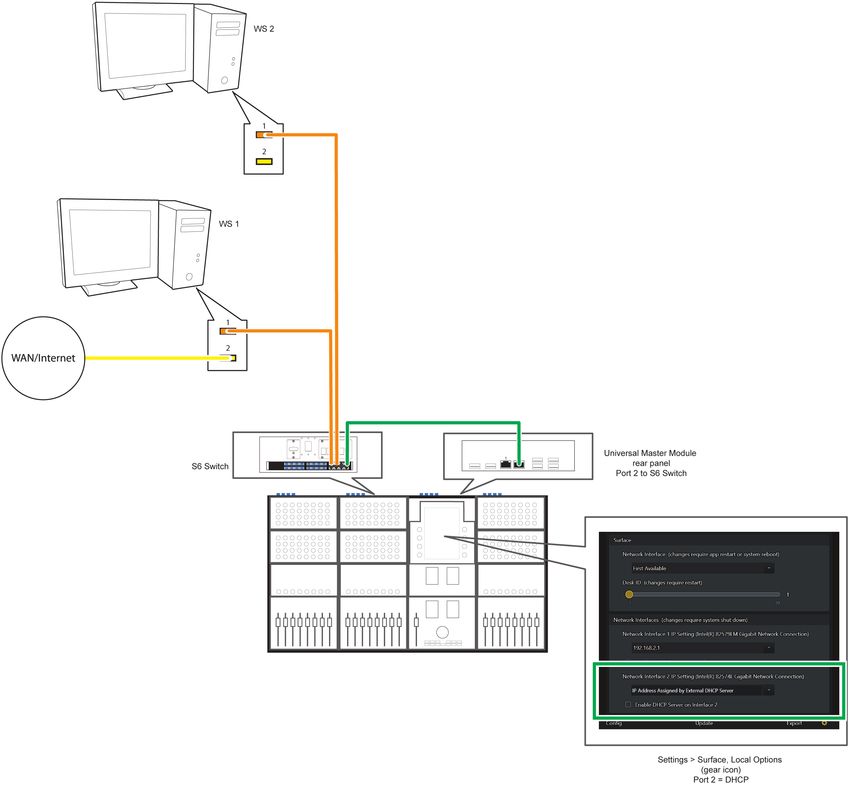Click the WAN/Internet circle
Image resolution: width=850 pixels, height=787 pixels.
43,358
